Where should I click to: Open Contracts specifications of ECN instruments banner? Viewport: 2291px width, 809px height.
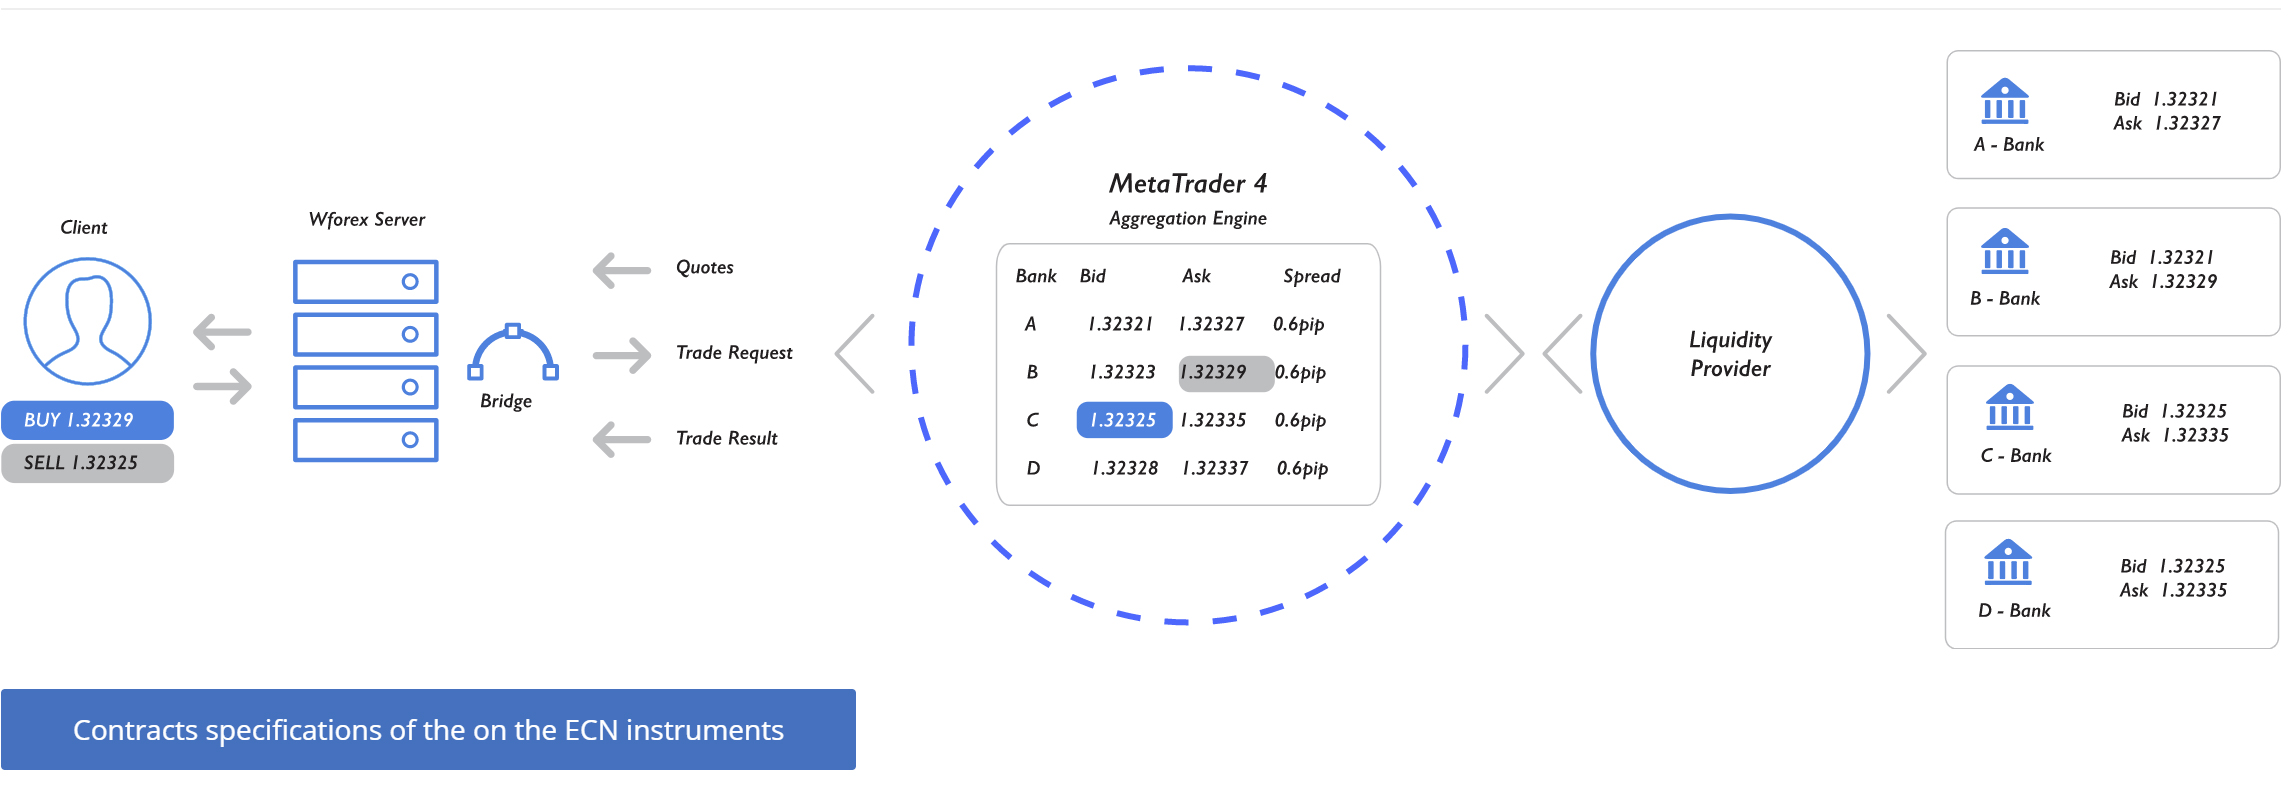pyautogui.click(x=428, y=729)
